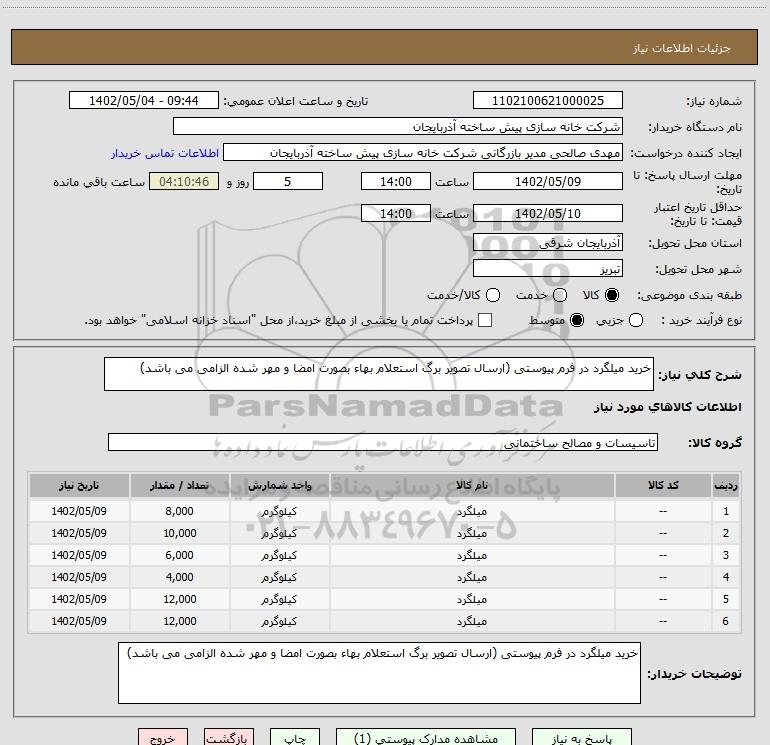Click the delivery province field آذربایجان شرقی
770x745 pixels.
pyautogui.click(x=548, y=243)
